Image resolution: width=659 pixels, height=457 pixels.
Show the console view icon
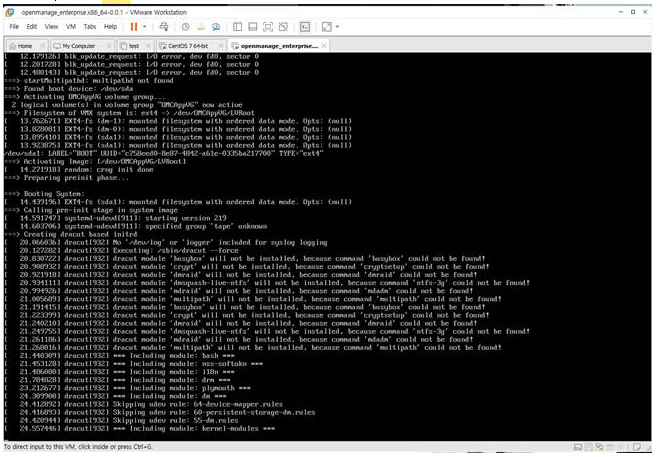click(305, 27)
